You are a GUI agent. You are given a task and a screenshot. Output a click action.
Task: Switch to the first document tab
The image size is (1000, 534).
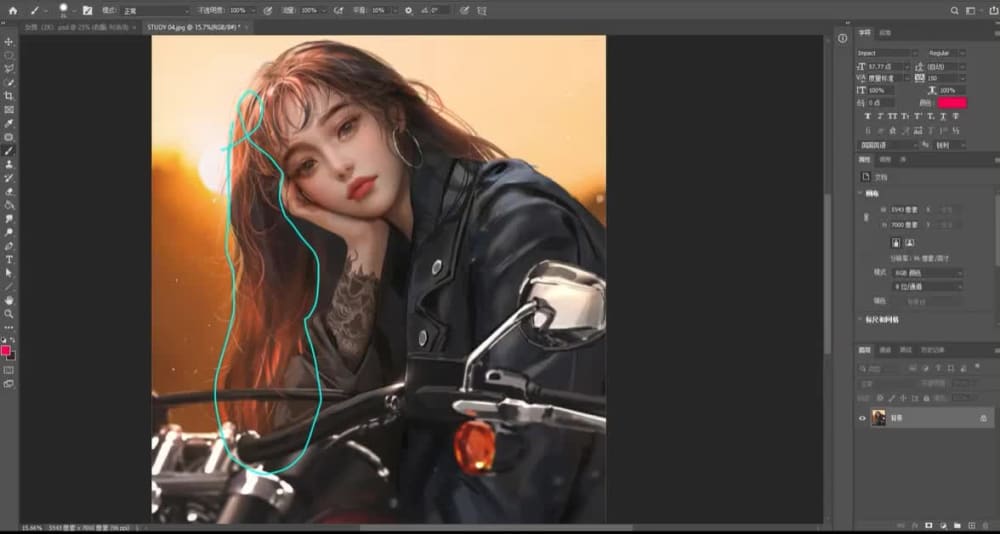point(76,27)
